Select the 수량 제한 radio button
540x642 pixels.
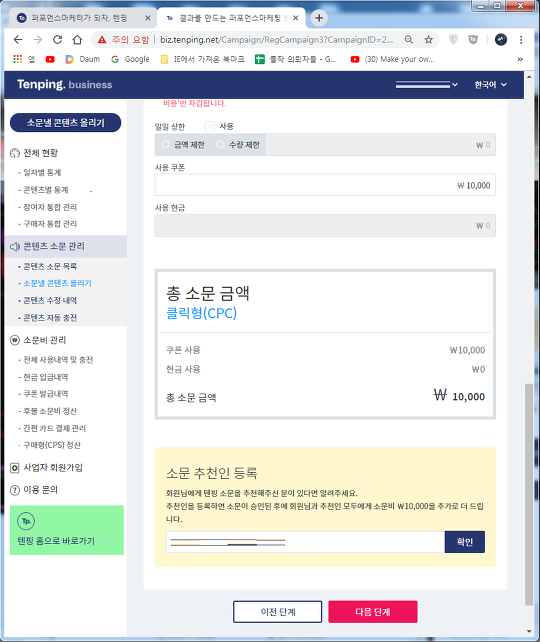[220, 145]
